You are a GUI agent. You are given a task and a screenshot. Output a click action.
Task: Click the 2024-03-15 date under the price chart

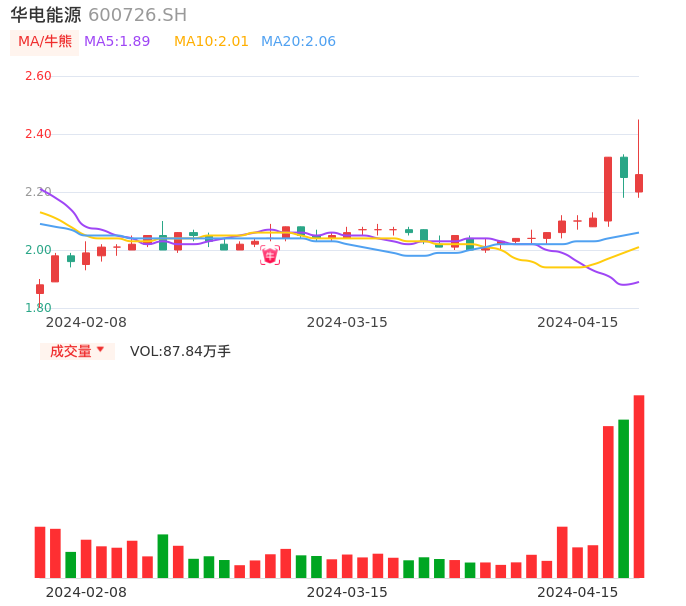(x=347, y=322)
